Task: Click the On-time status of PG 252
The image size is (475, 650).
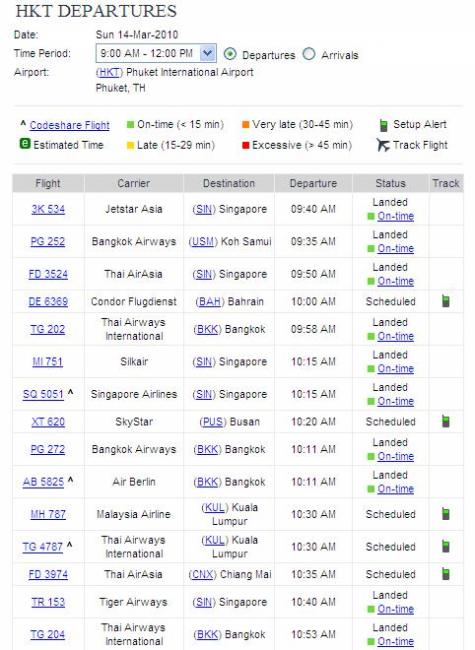Action: coord(395,248)
